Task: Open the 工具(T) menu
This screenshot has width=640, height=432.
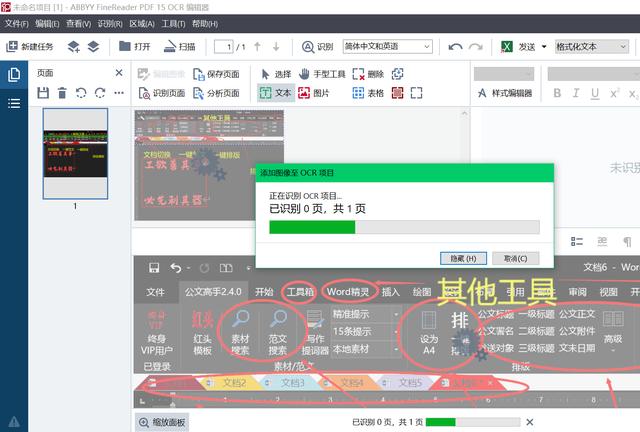Action: (173, 24)
